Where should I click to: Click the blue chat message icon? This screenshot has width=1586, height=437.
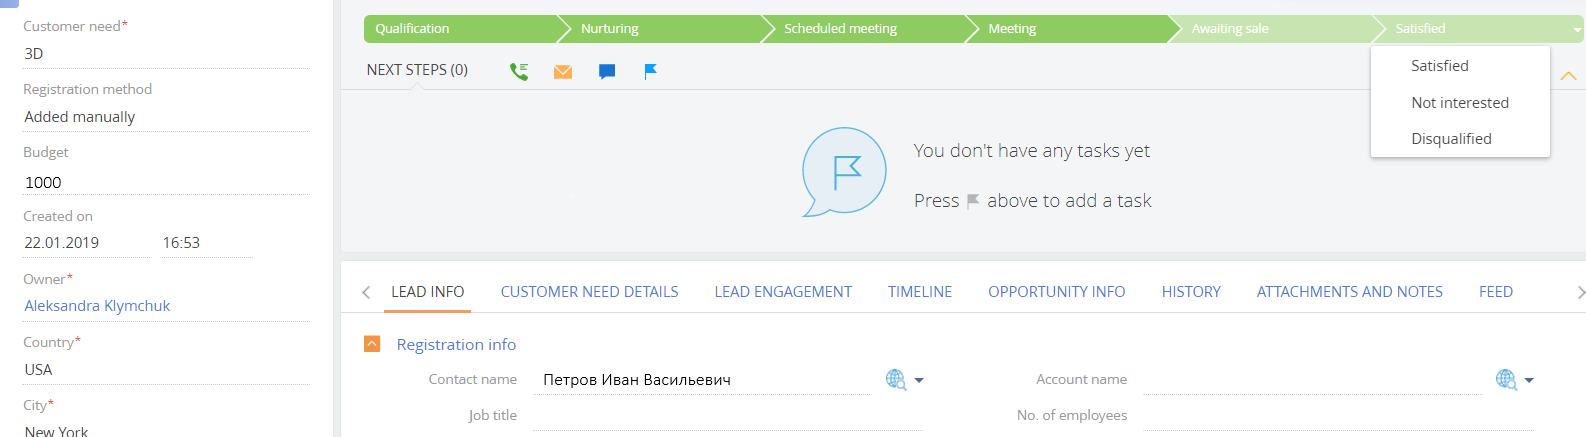(607, 72)
